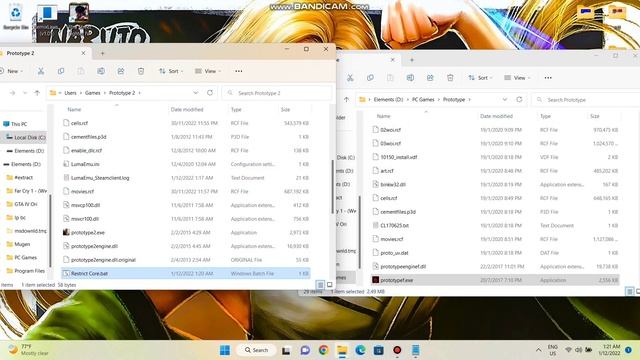
Task: Select prototype2.exe file
Action: tap(186, 232)
